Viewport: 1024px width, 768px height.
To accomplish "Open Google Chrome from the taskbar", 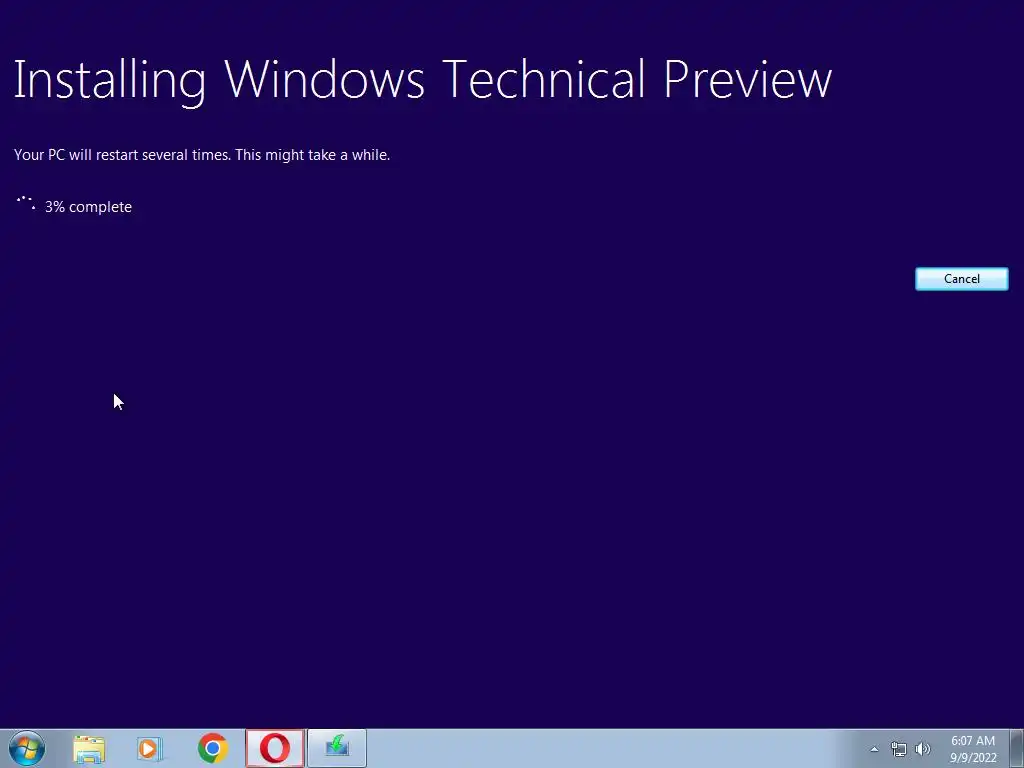I will coord(212,748).
